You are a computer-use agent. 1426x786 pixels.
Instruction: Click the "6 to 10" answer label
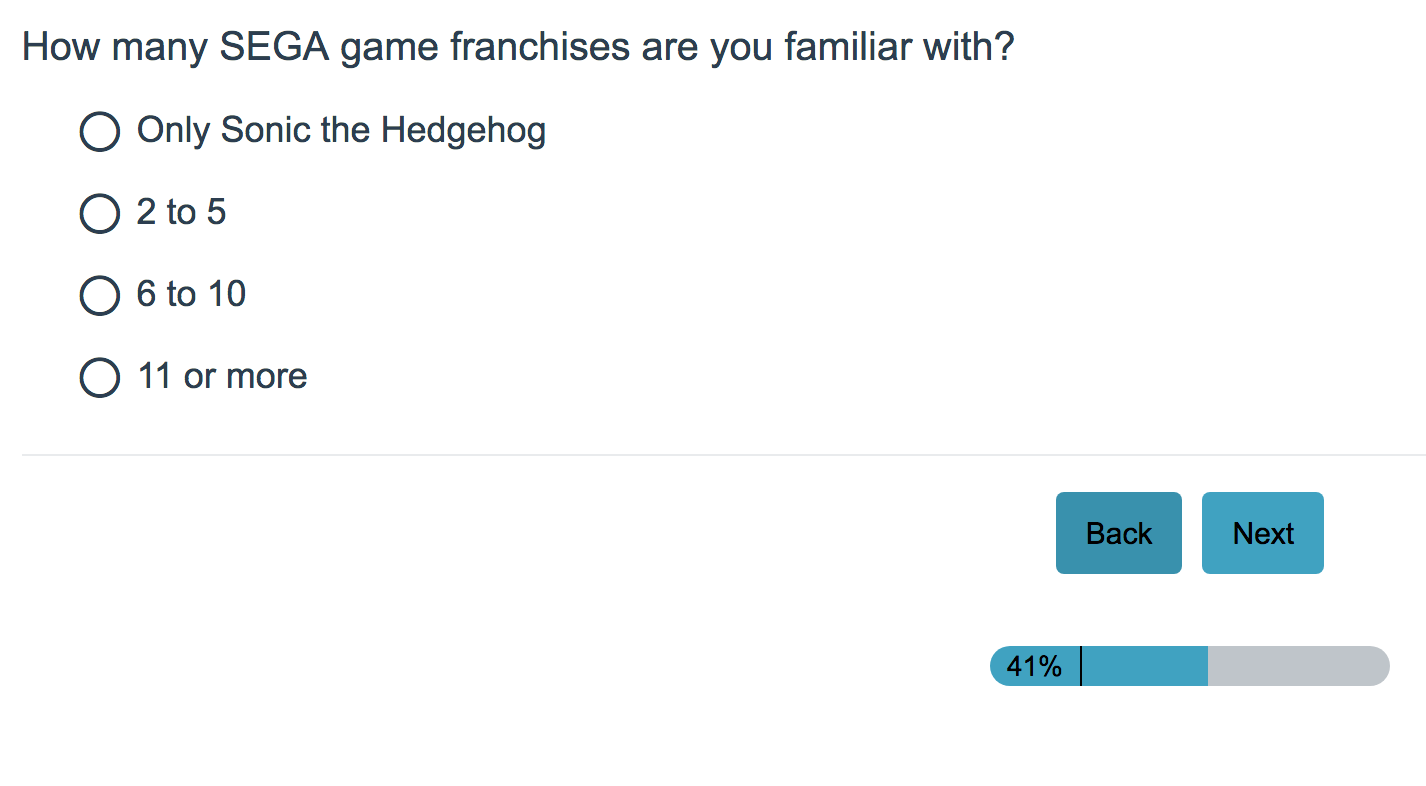pos(191,294)
